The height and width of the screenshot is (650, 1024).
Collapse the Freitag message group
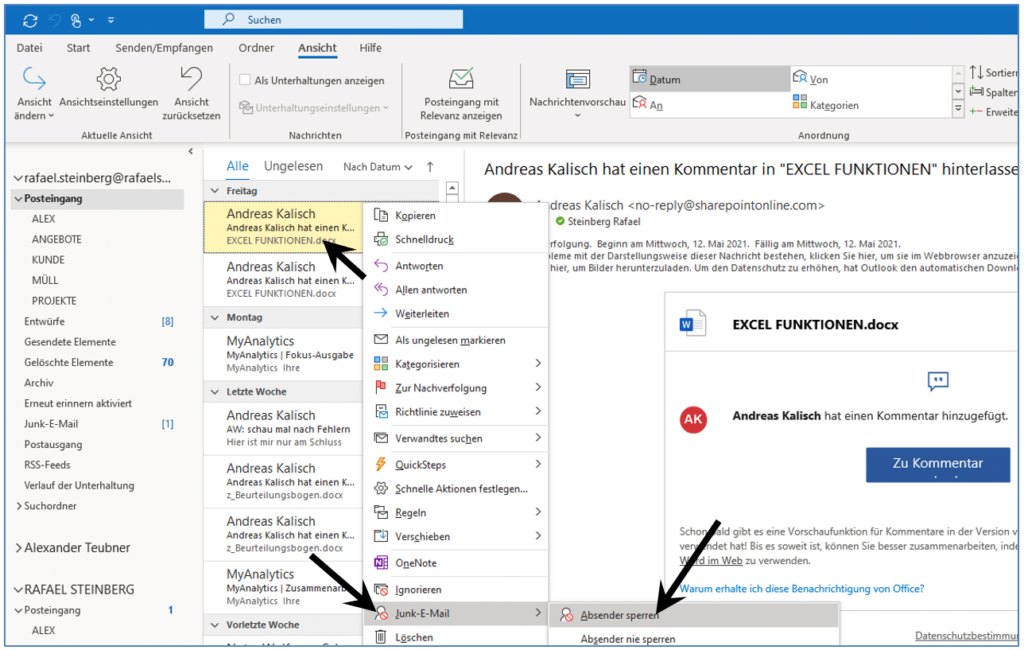pos(215,191)
